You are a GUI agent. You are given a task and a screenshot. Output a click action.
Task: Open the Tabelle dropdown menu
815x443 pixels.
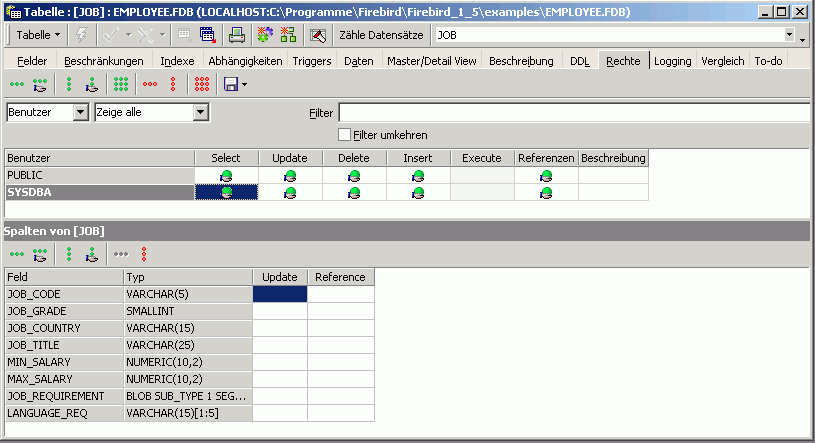tap(38, 35)
